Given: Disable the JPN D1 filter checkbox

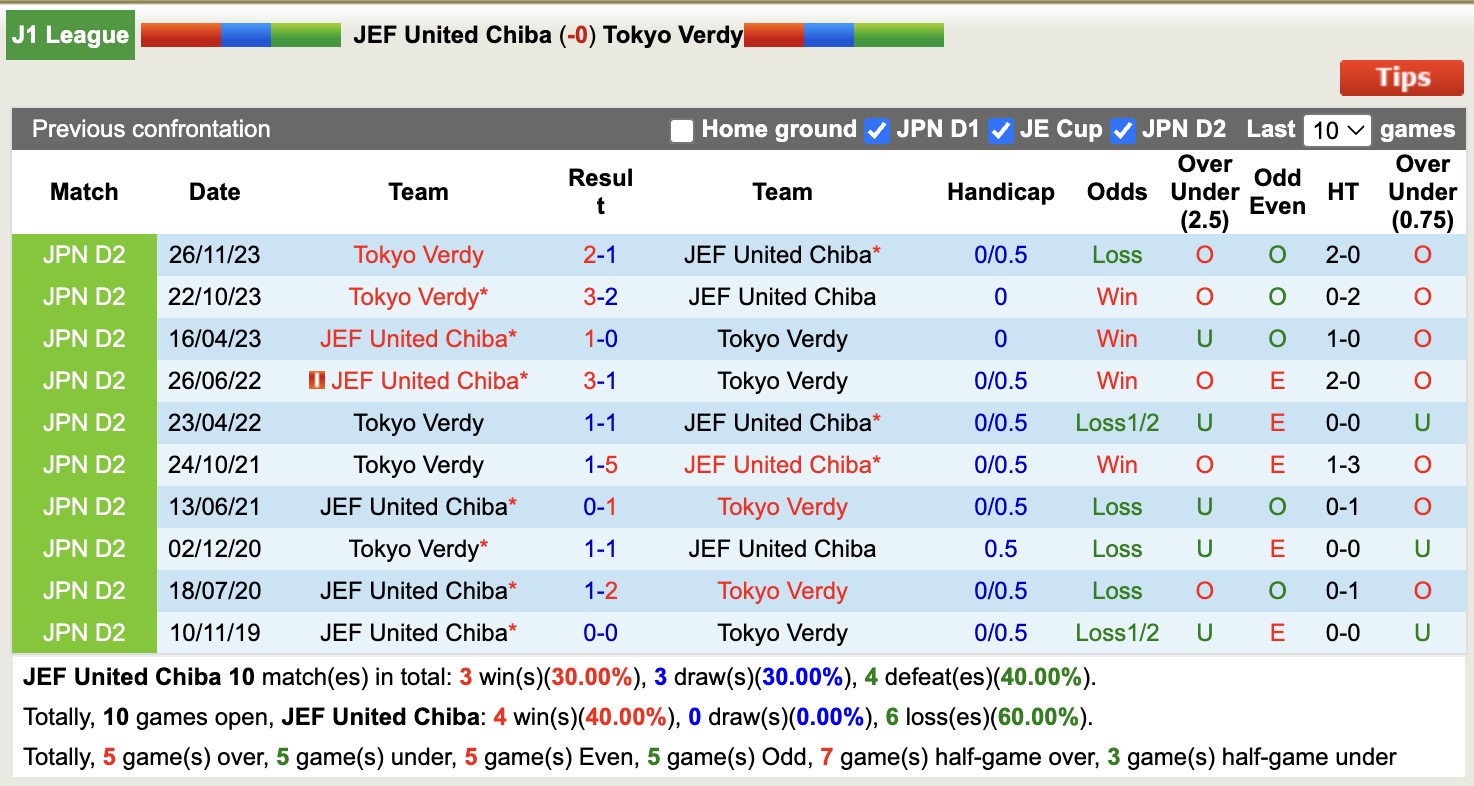Looking at the screenshot, I should point(877,130).
